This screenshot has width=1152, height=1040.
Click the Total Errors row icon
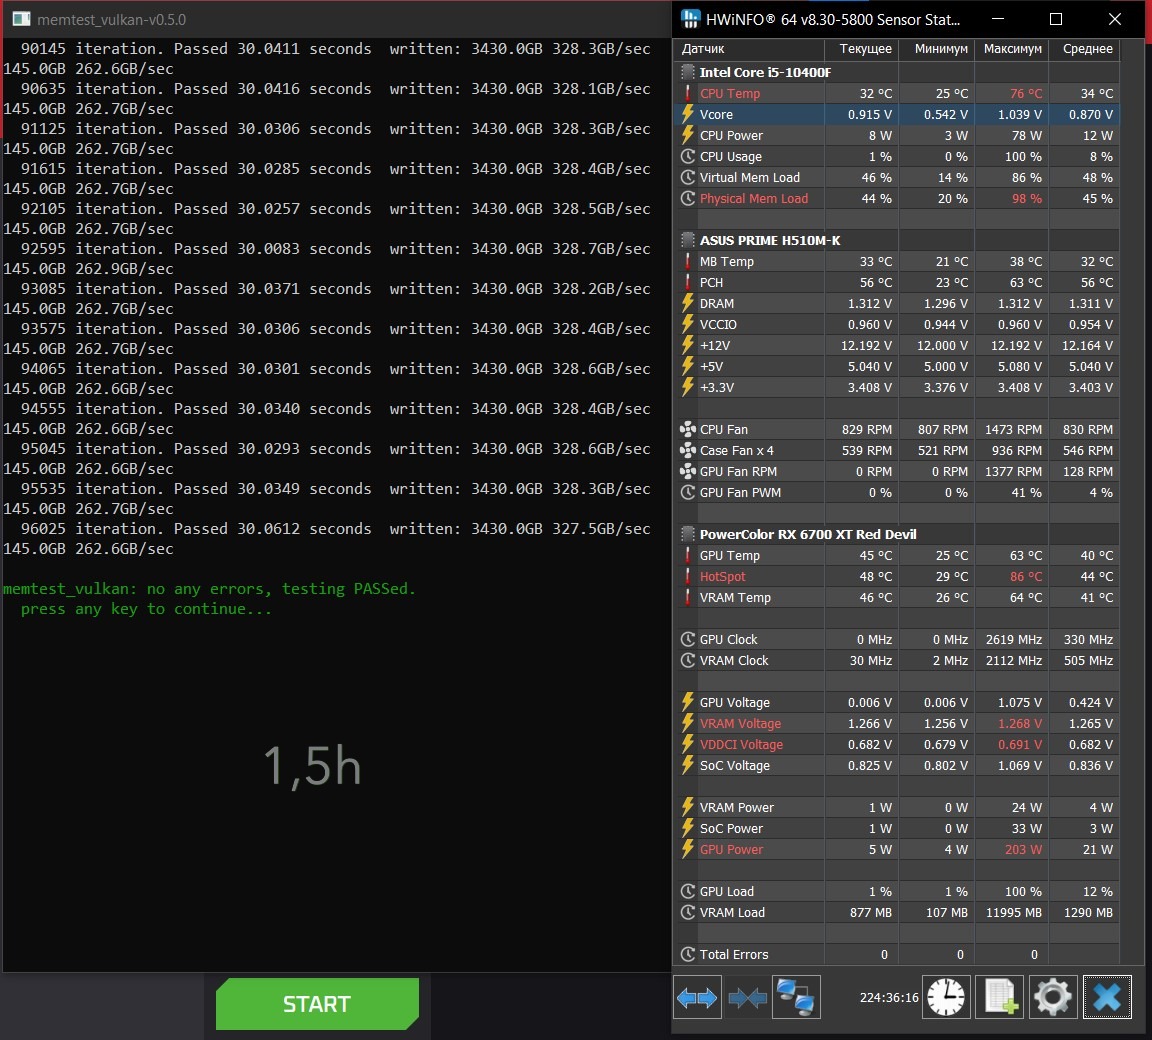coord(688,954)
